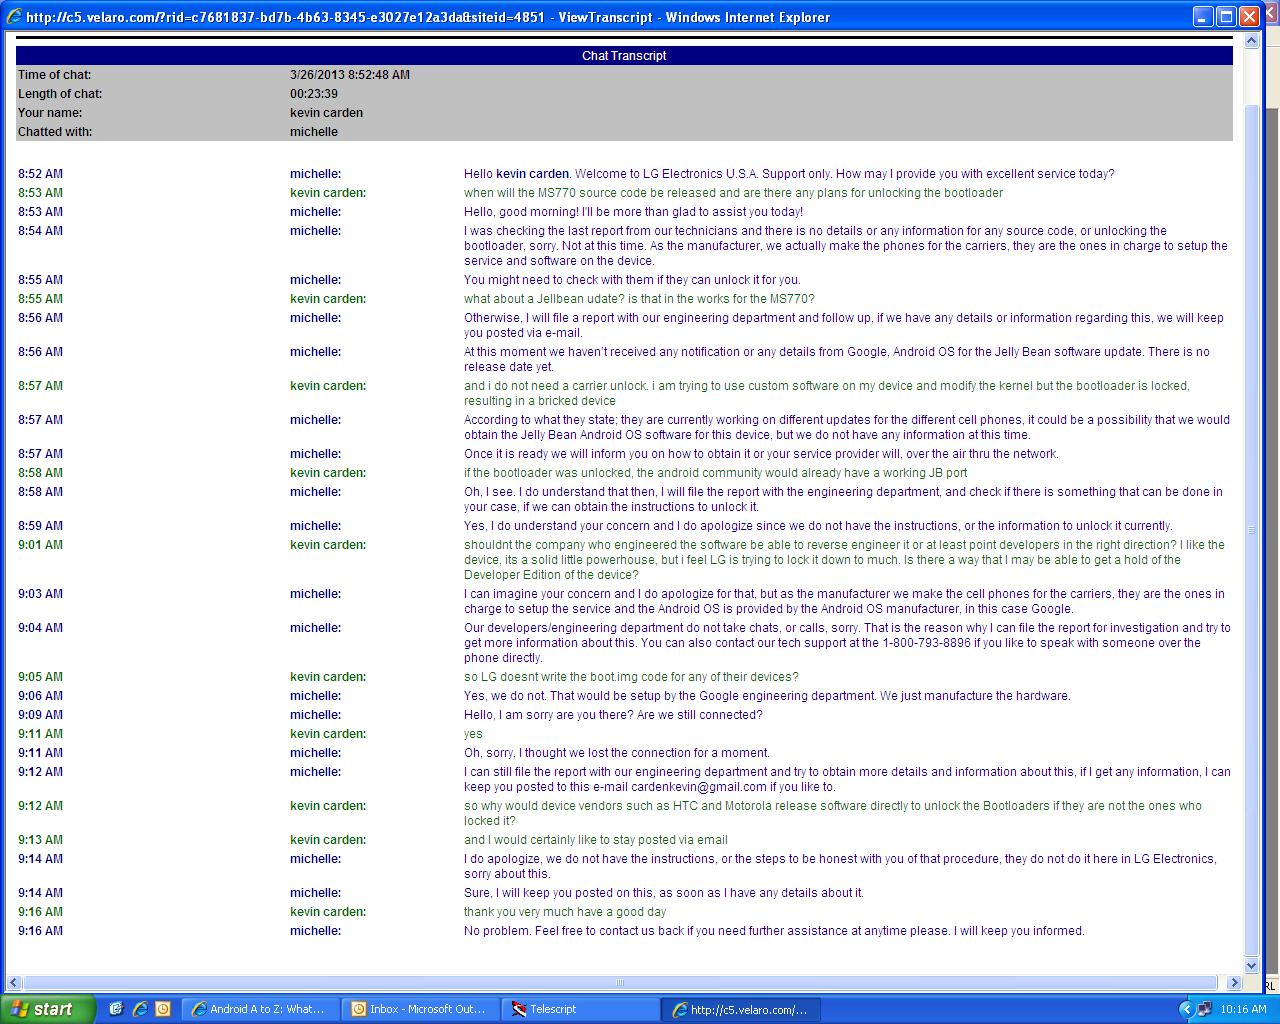Image resolution: width=1280 pixels, height=1024 pixels.
Task: Click the welcome message from michelle
Action: point(789,174)
